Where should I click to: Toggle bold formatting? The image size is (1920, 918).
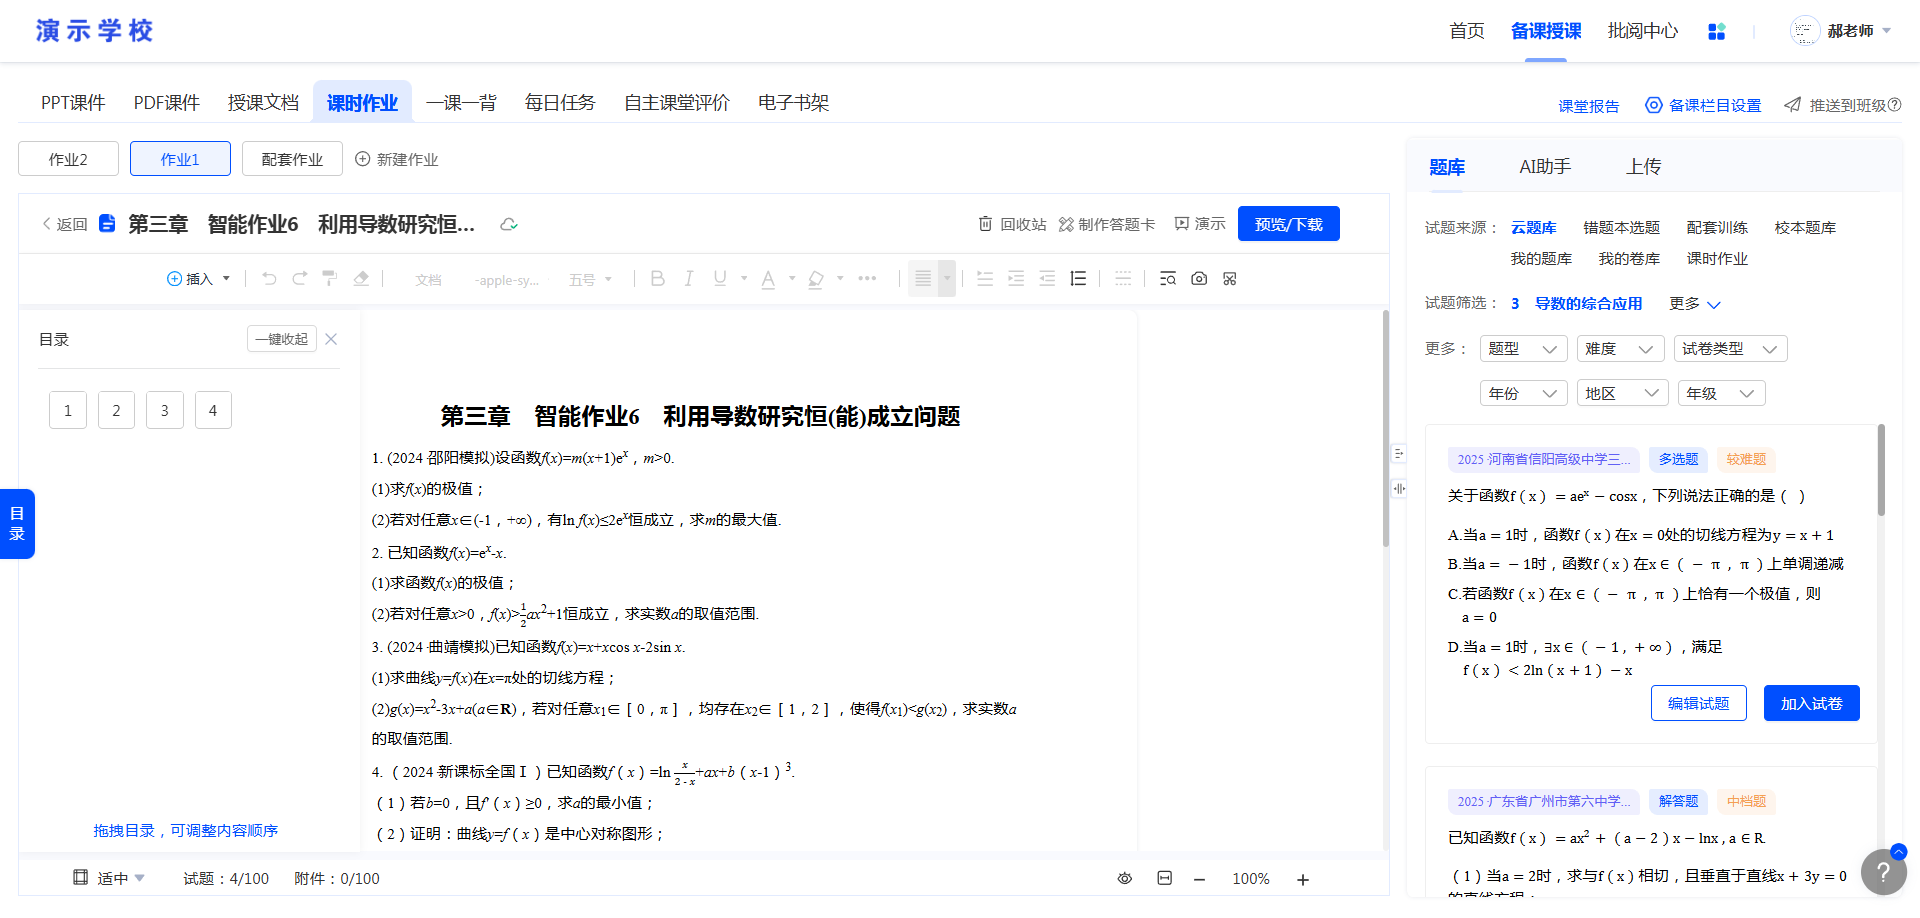coord(657,279)
